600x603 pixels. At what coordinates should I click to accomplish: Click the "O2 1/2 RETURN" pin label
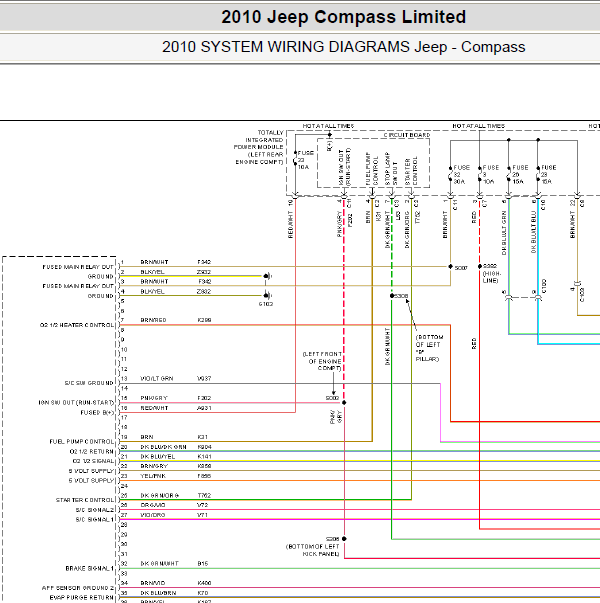click(92, 451)
